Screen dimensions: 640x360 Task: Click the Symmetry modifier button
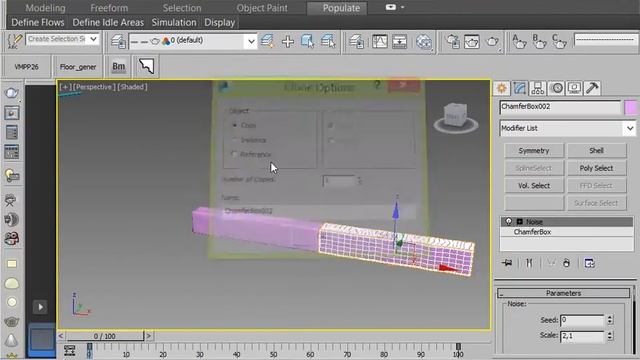click(534, 151)
